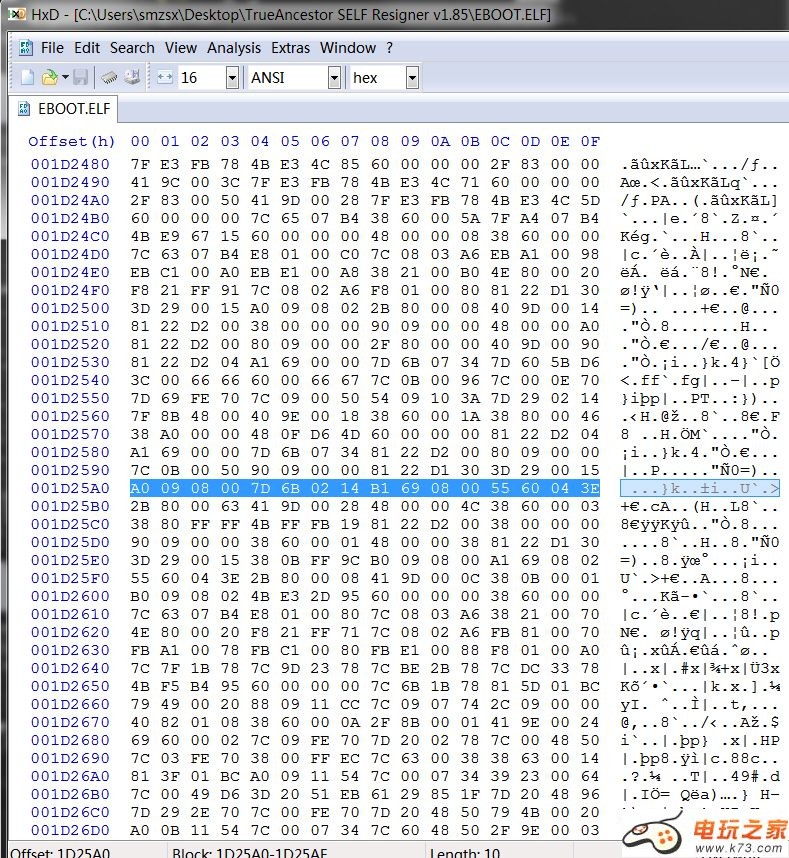Click the Open RAM chip icon
The height and width of the screenshot is (858, 789).
(108, 77)
